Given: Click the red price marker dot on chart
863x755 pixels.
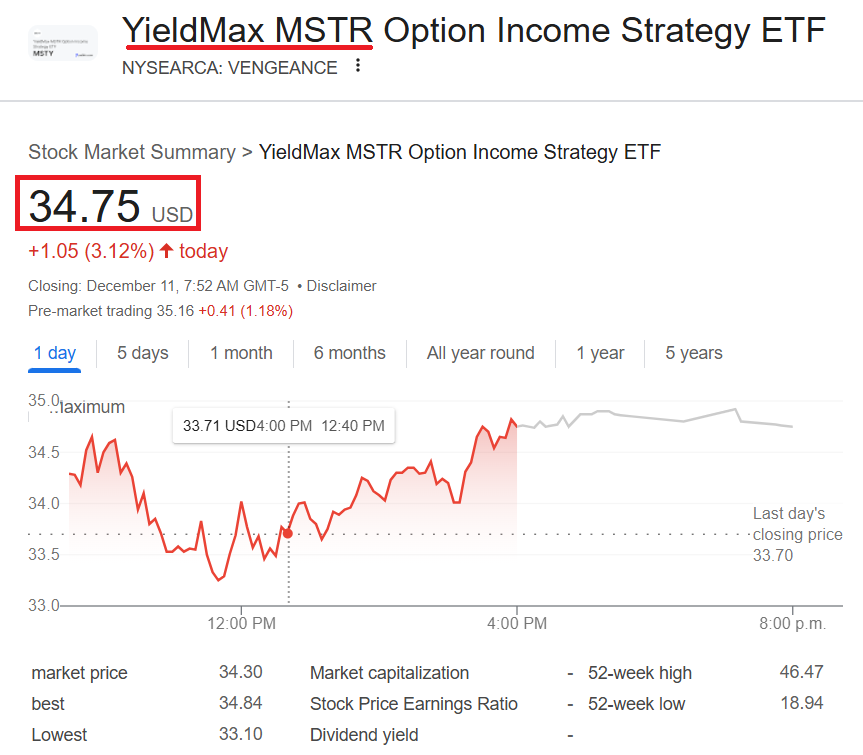Looking at the screenshot, I should coord(288,533).
